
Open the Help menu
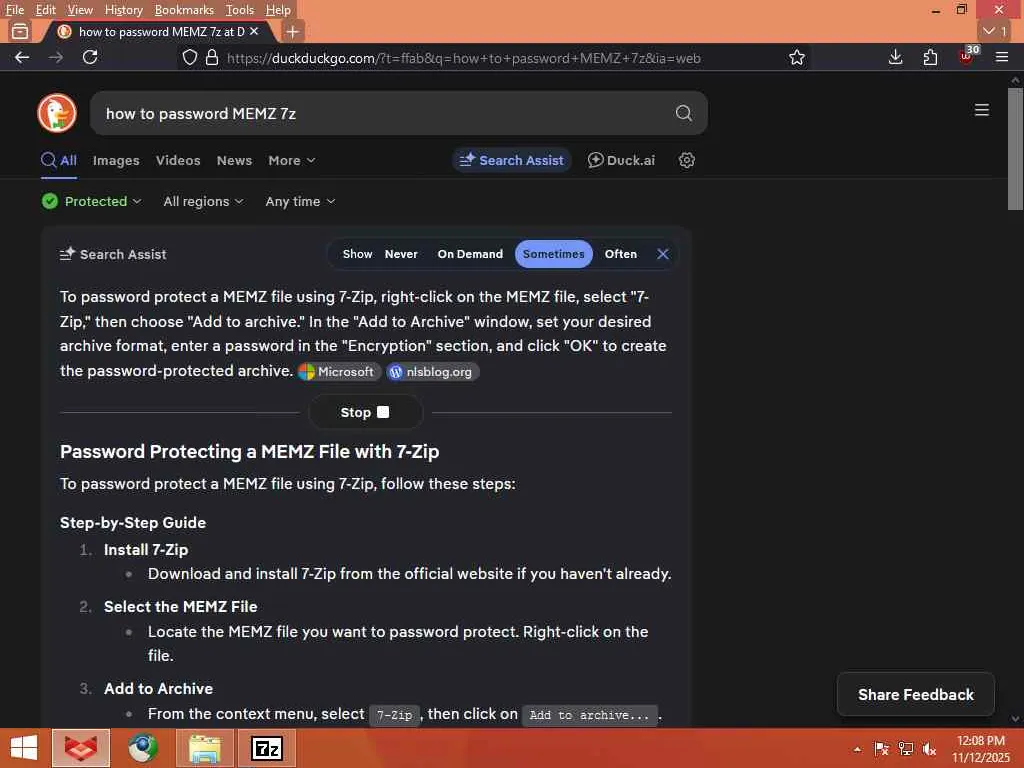pyautogui.click(x=278, y=10)
